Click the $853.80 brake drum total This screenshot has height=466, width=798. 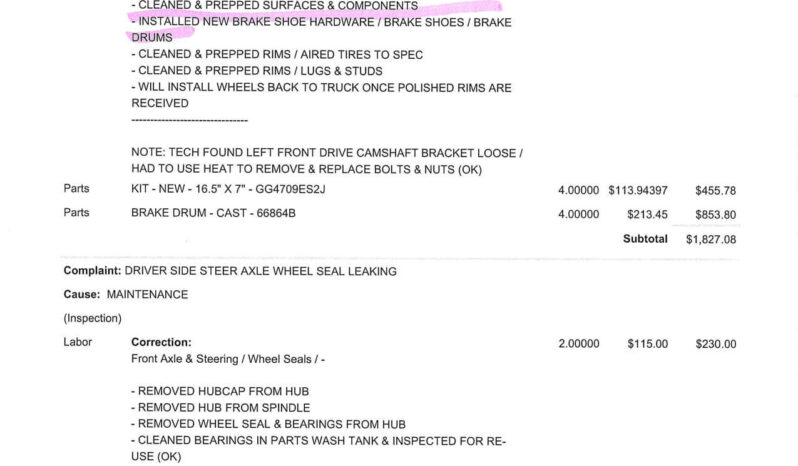tap(716, 215)
